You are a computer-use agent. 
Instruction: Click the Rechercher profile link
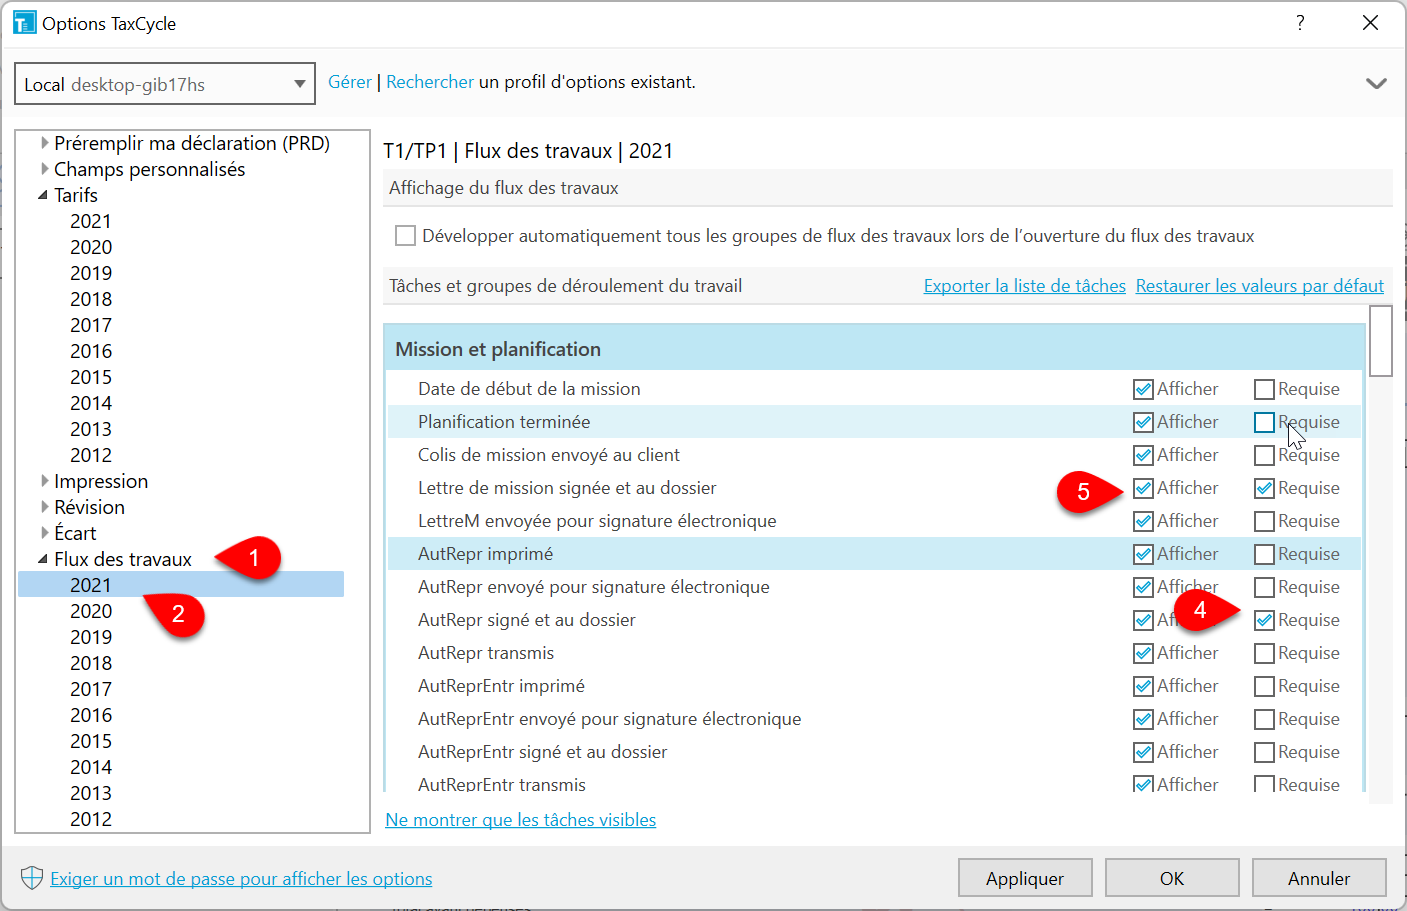(430, 82)
